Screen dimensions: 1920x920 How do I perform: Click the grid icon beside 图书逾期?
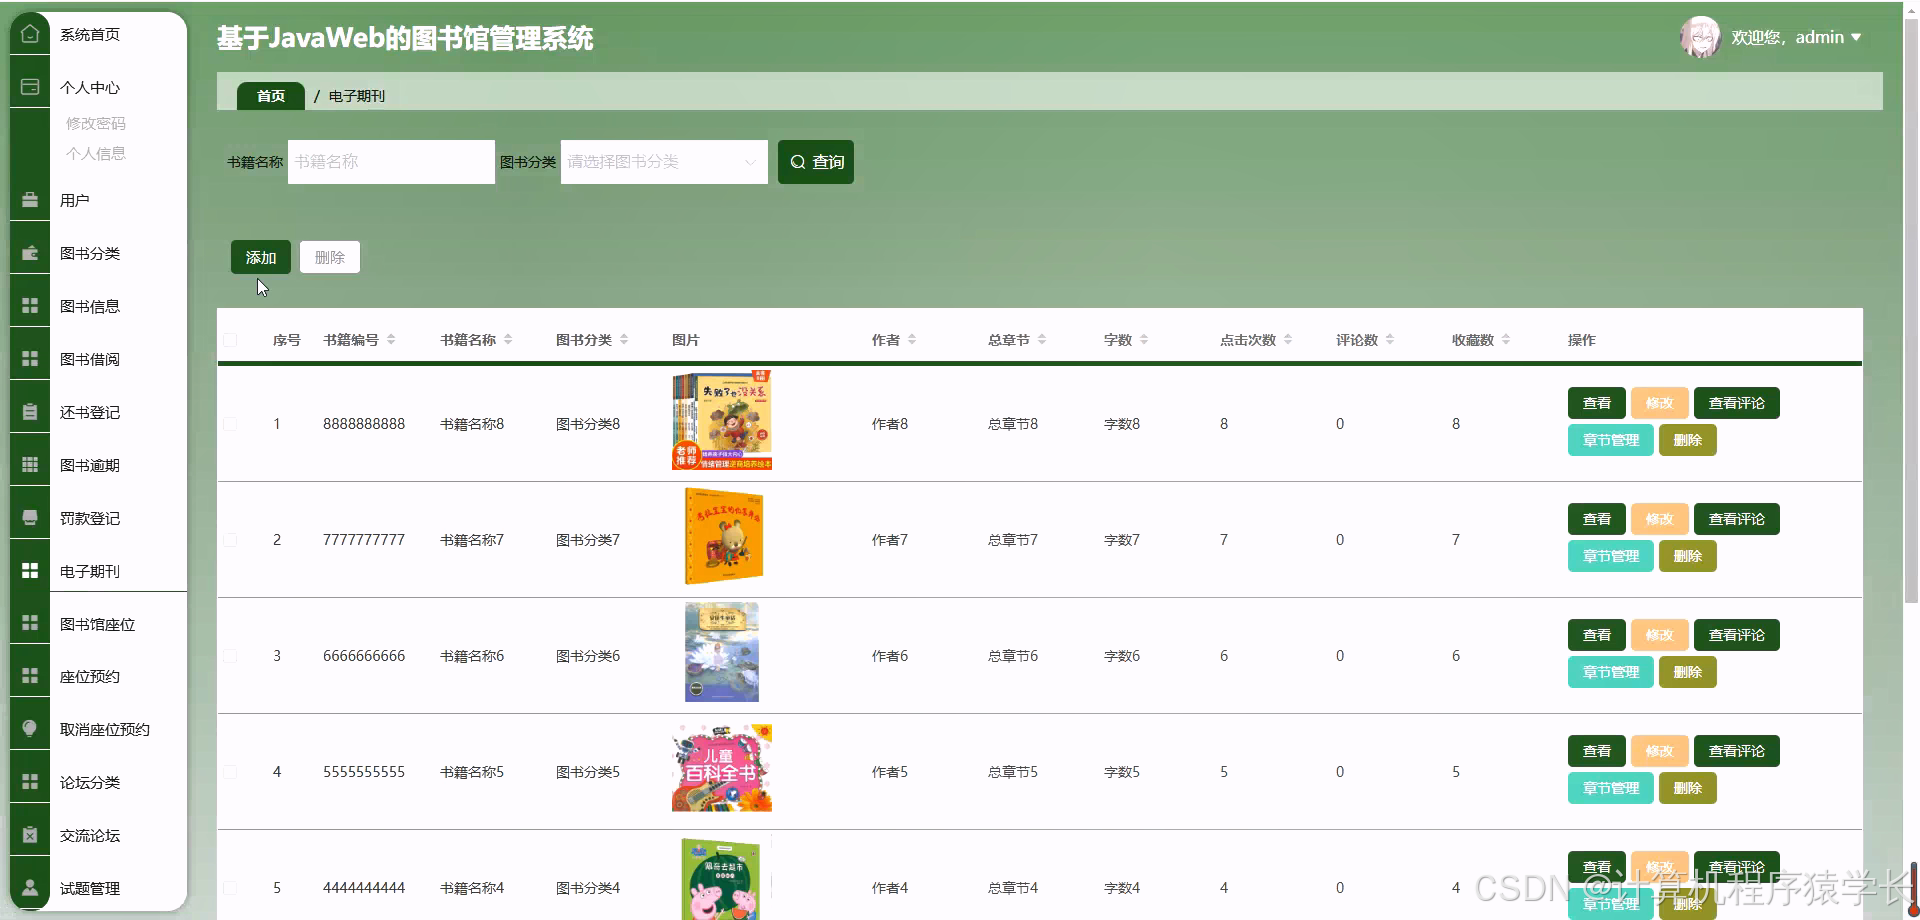[30, 465]
